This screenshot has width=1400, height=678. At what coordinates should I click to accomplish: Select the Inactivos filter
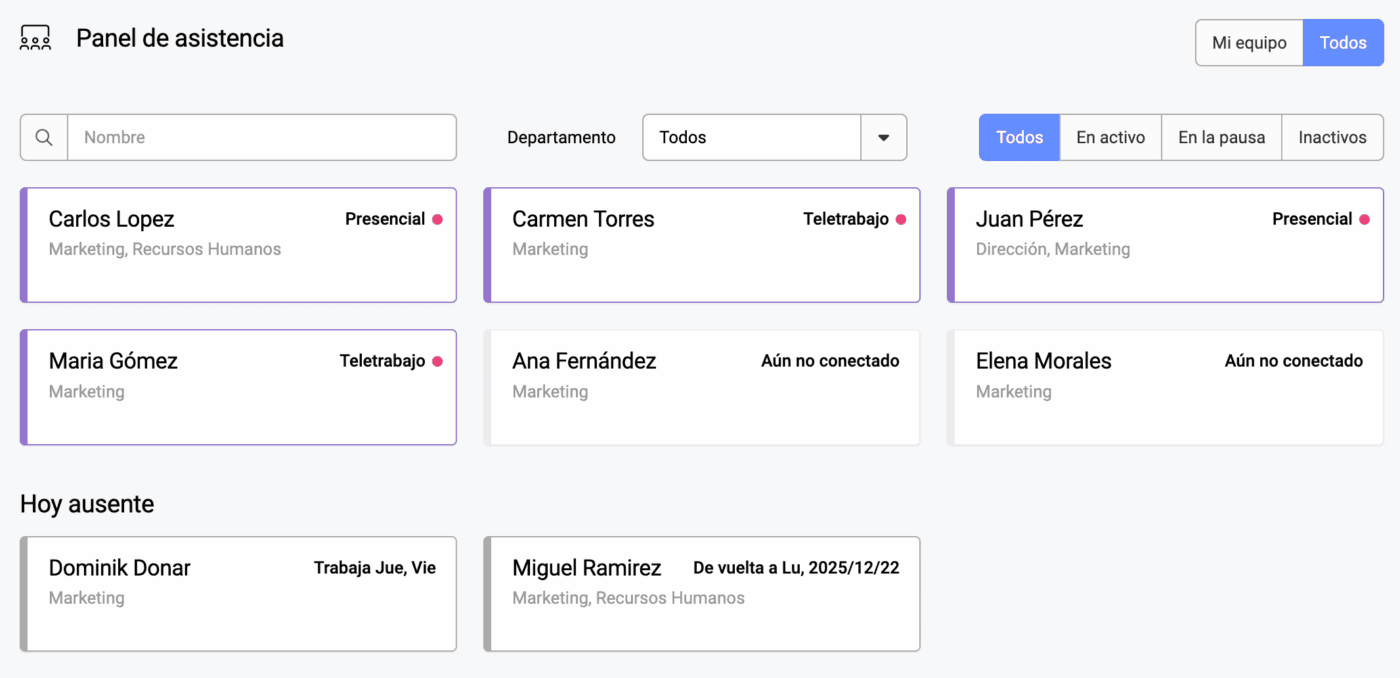[1332, 138]
